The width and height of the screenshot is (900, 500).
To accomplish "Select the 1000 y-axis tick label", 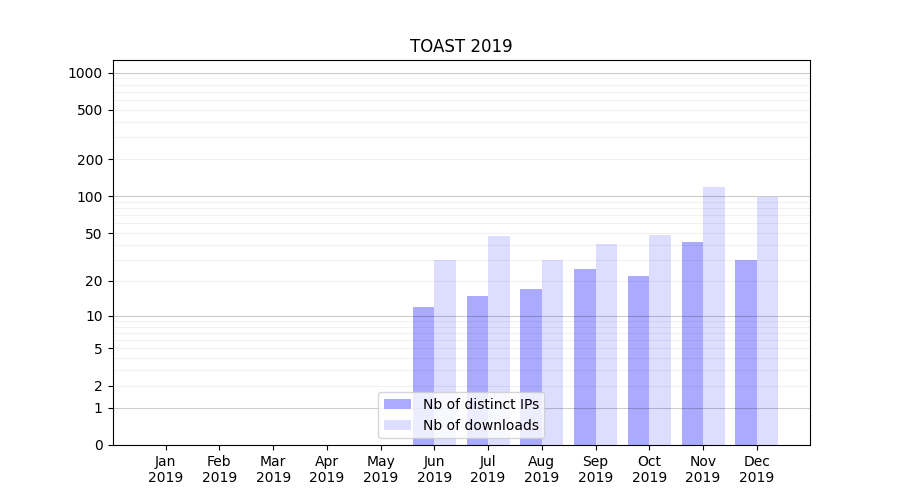I will point(85,73).
